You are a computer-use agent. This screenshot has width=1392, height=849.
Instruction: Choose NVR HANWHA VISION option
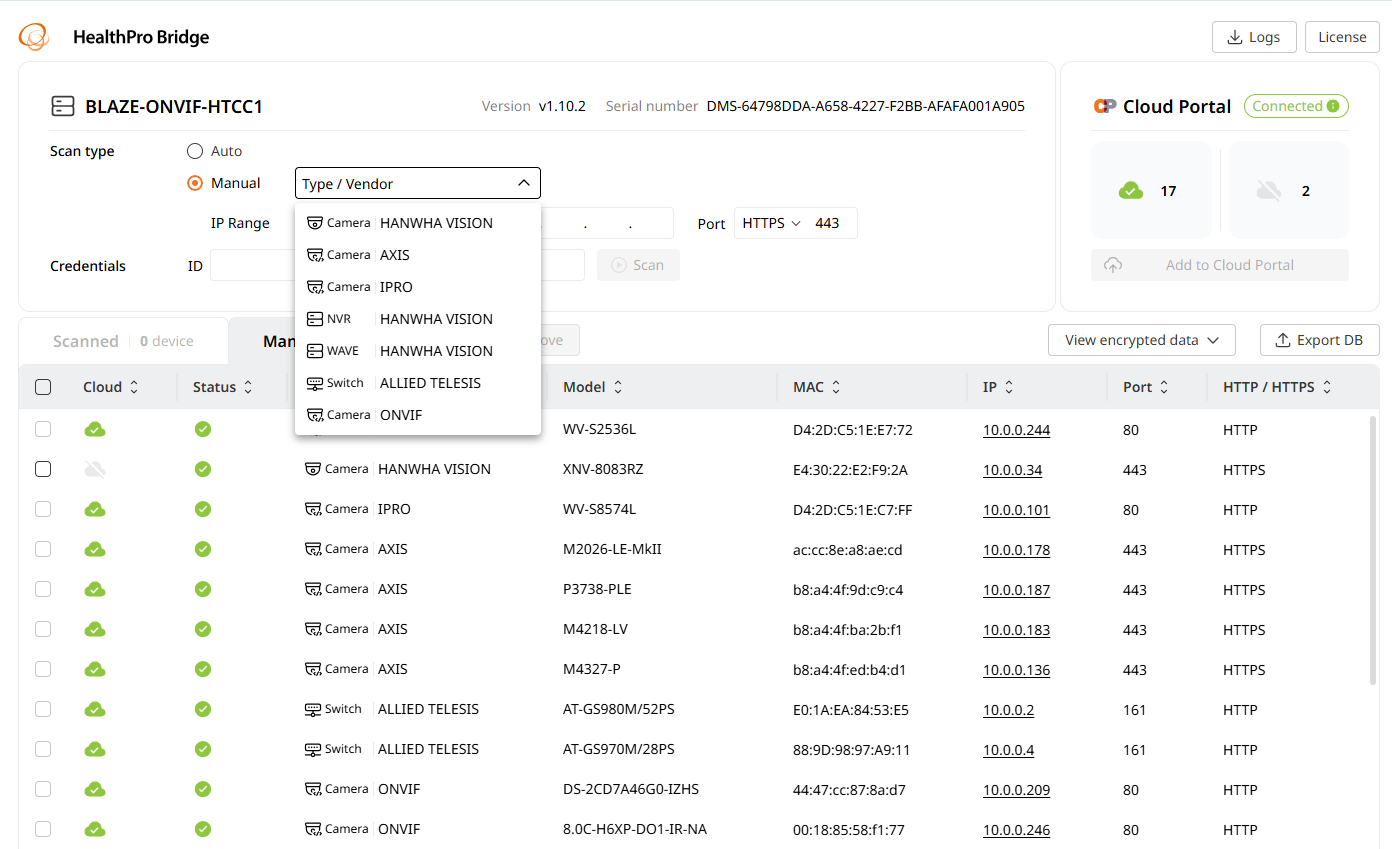point(418,319)
